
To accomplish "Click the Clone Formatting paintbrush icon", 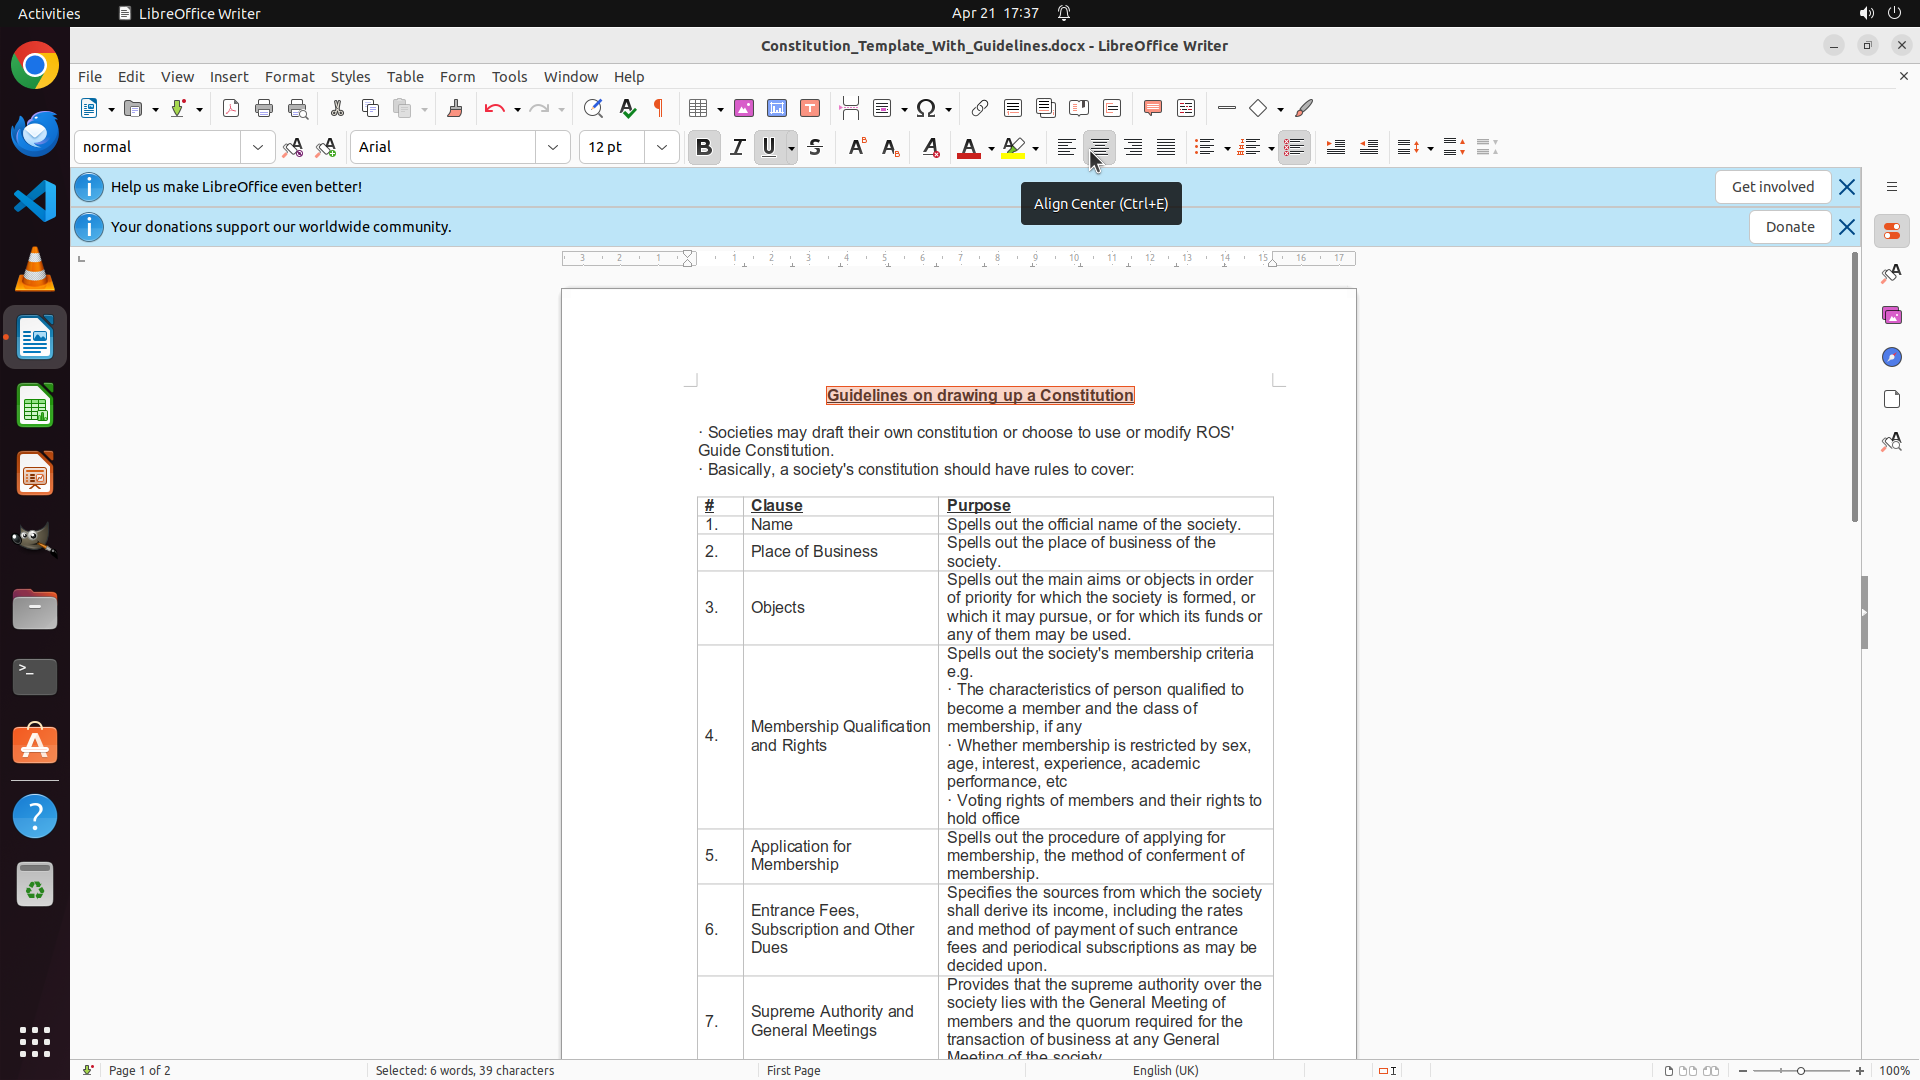I will (x=455, y=108).
